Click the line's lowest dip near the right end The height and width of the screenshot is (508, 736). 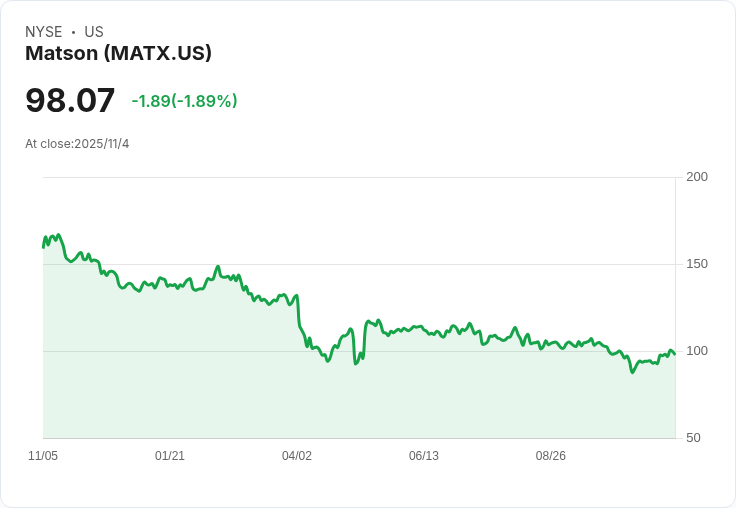pos(632,372)
